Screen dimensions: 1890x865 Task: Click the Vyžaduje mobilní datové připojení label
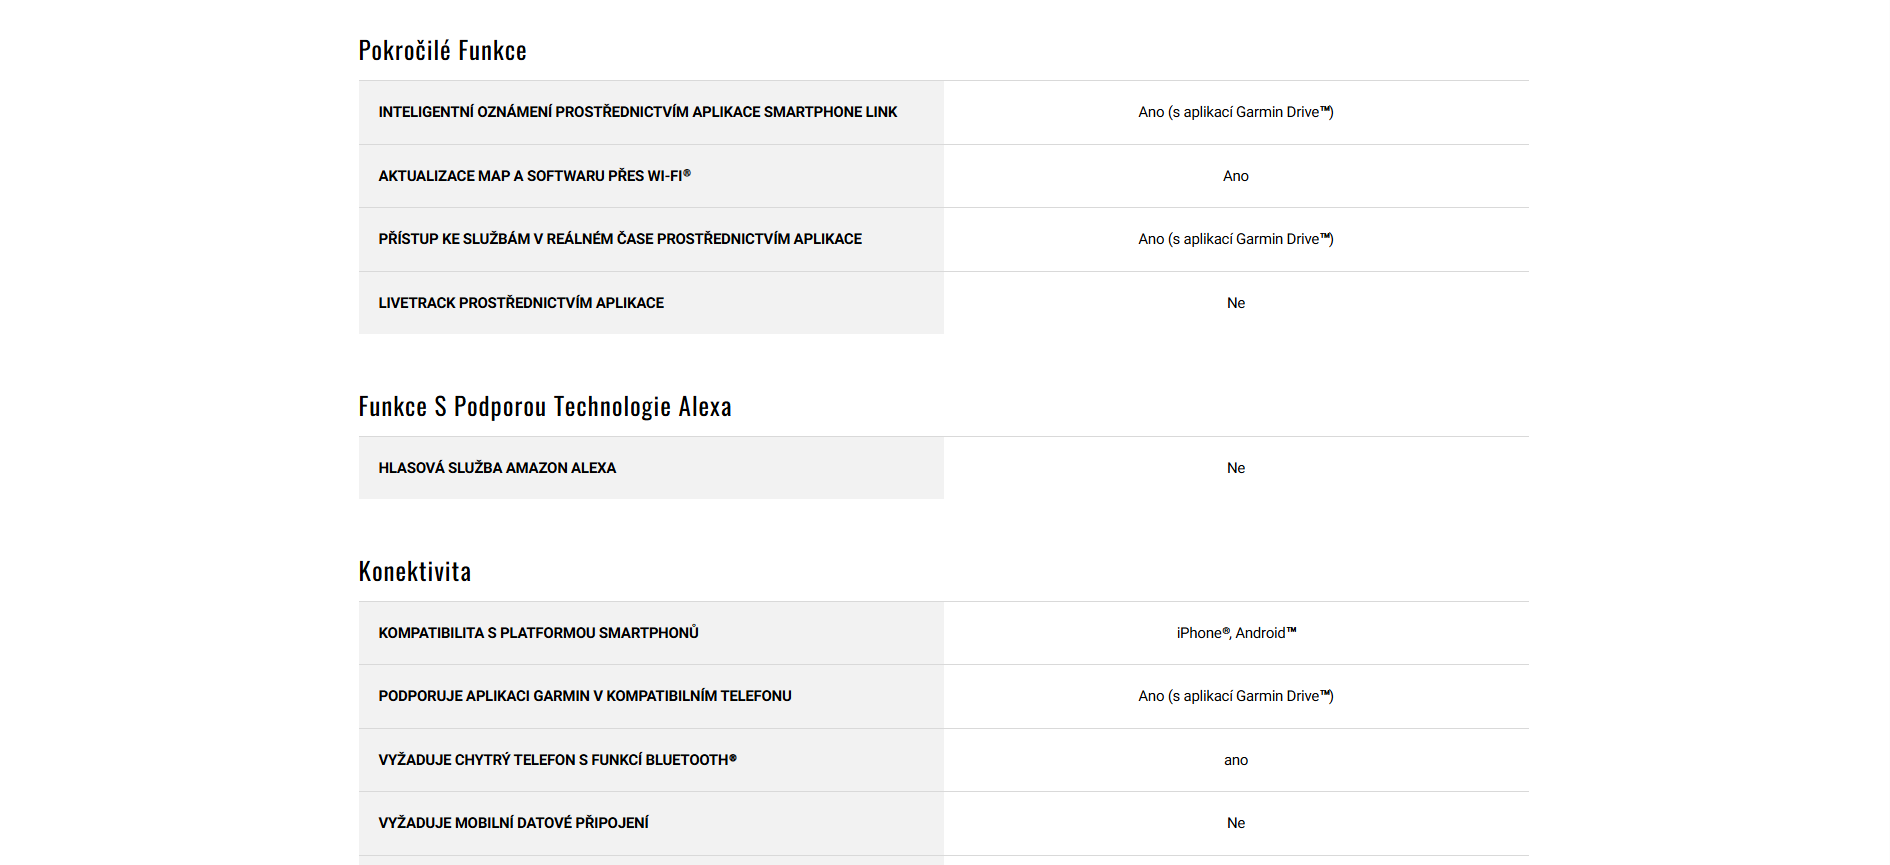tap(513, 823)
